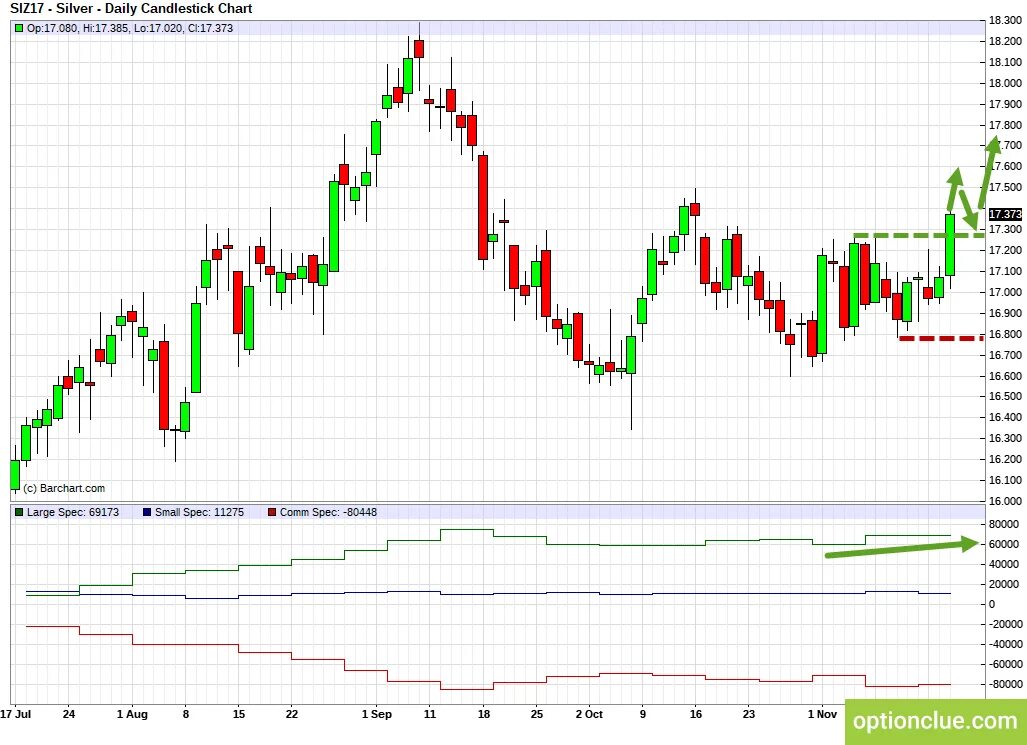Click the blue Small Spec legend swatch
The image size is (1027, 745).
(x=147, y=512)
